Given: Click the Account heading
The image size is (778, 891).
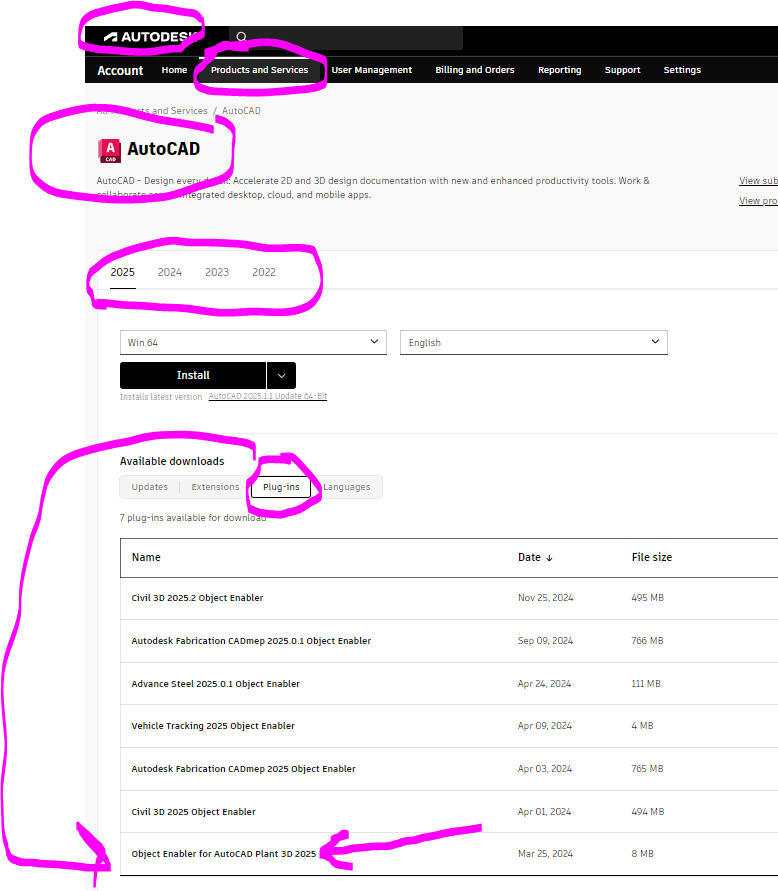Looking at the screenshot, I should 120,70.
